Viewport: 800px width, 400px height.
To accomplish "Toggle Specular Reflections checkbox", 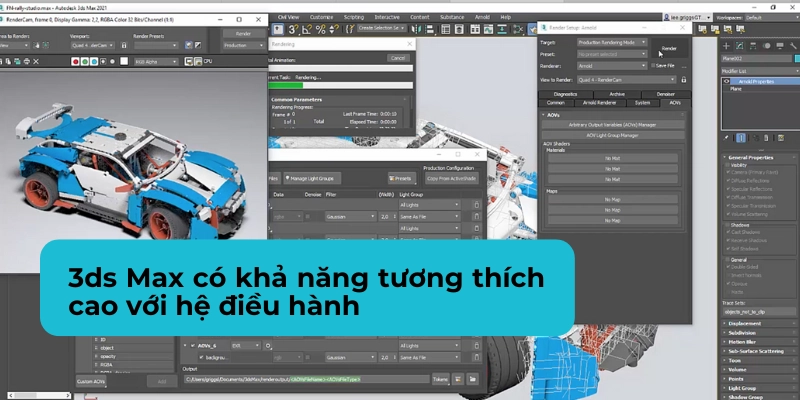I will (x=728, y=189).
